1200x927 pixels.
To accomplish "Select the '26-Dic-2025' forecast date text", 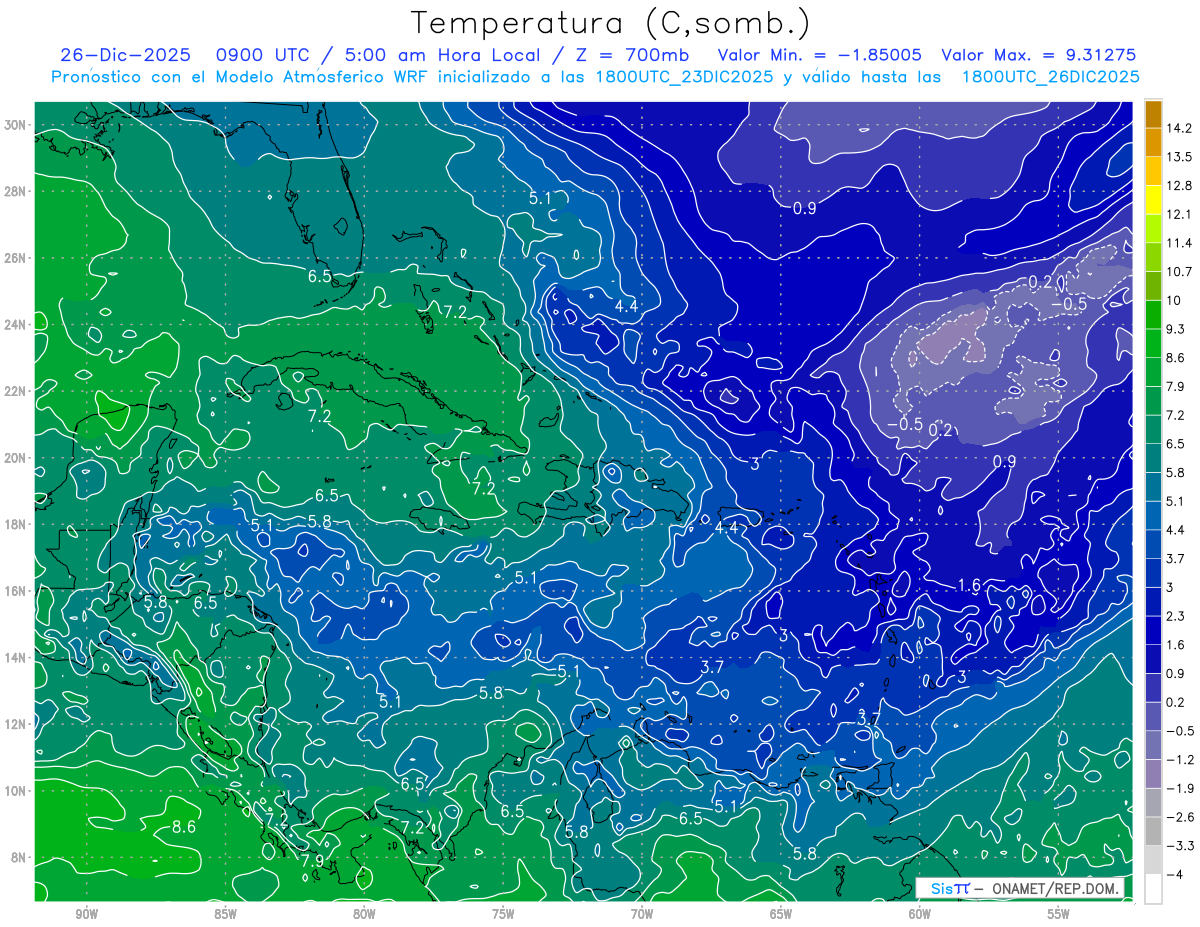I will click(x=125, y=55).
